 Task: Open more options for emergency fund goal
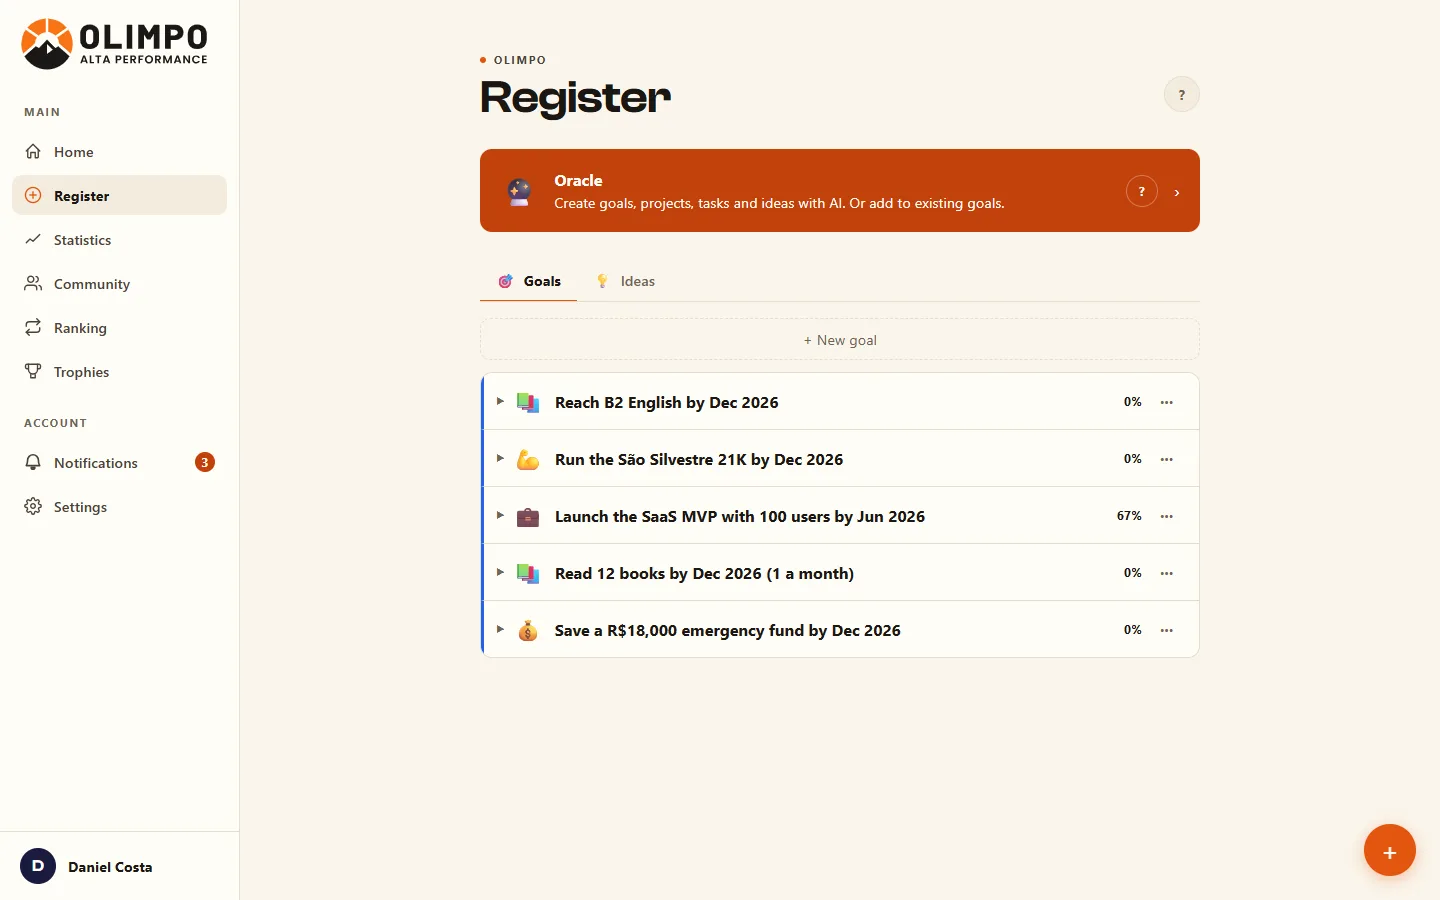coord(1167,630)
